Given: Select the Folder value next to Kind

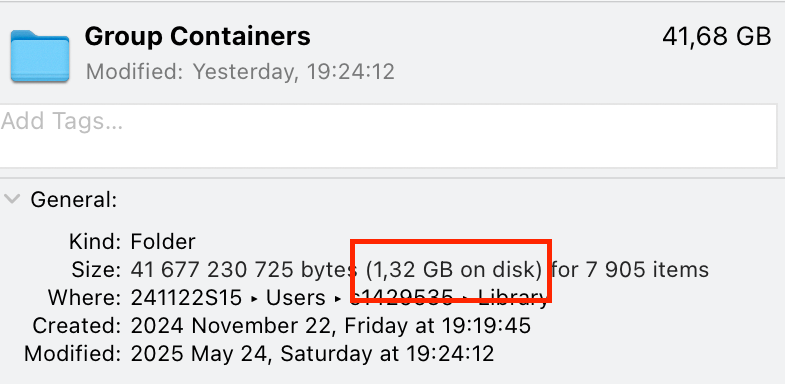Looking at the screenshot, I should coord(163,242).
